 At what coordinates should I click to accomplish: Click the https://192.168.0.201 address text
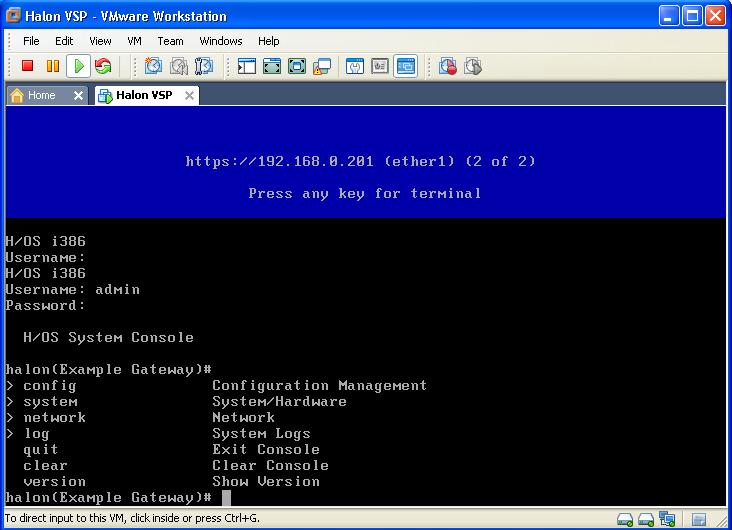279,161
